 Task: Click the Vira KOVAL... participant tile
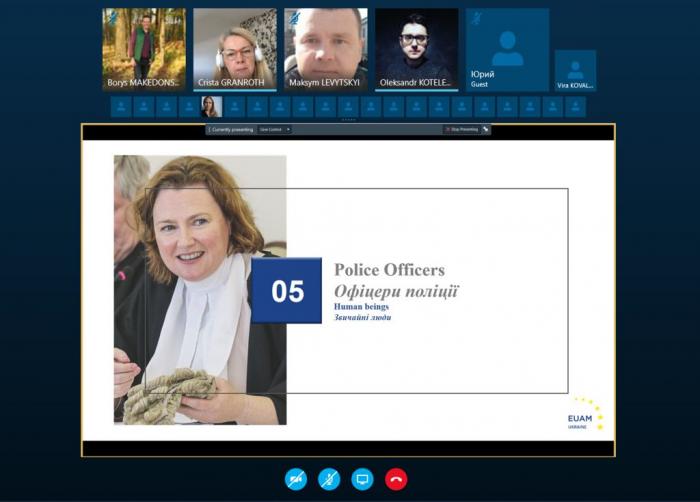575,71
